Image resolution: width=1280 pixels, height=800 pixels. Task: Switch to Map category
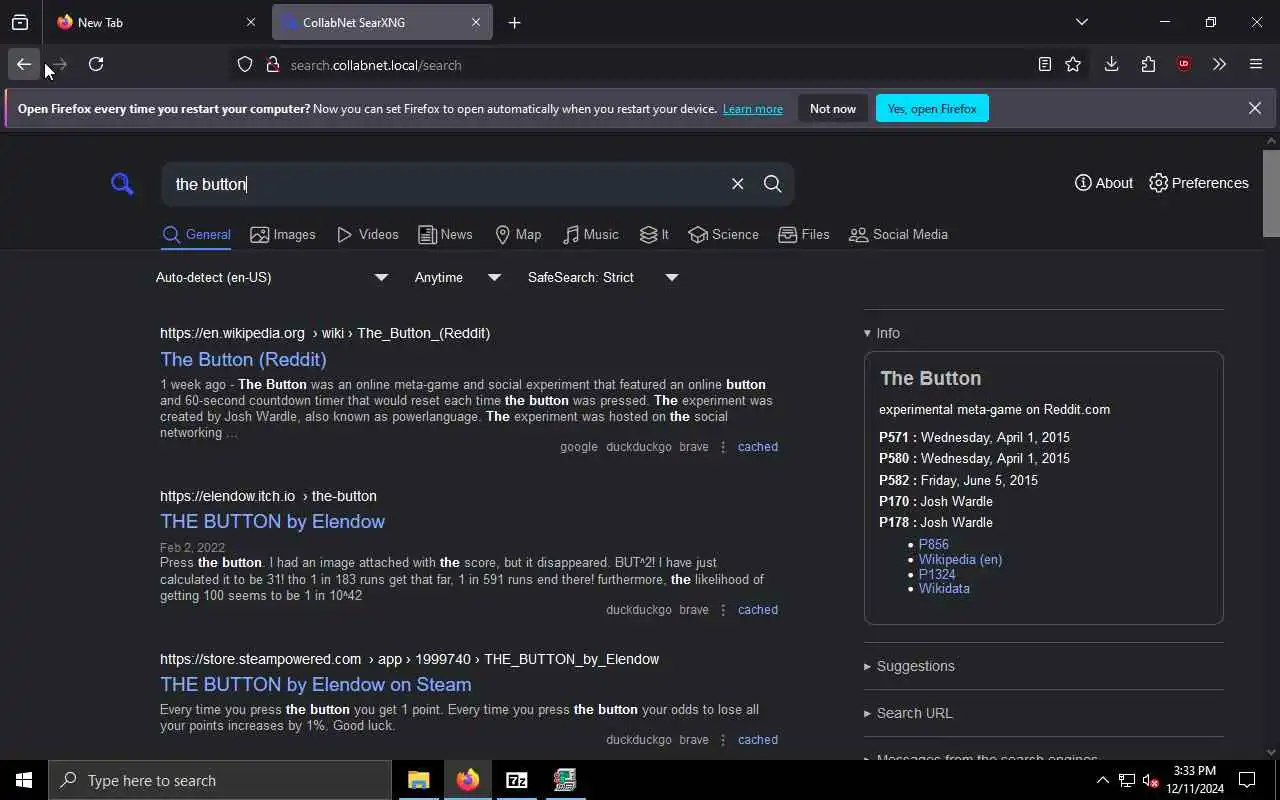point(518,235)
